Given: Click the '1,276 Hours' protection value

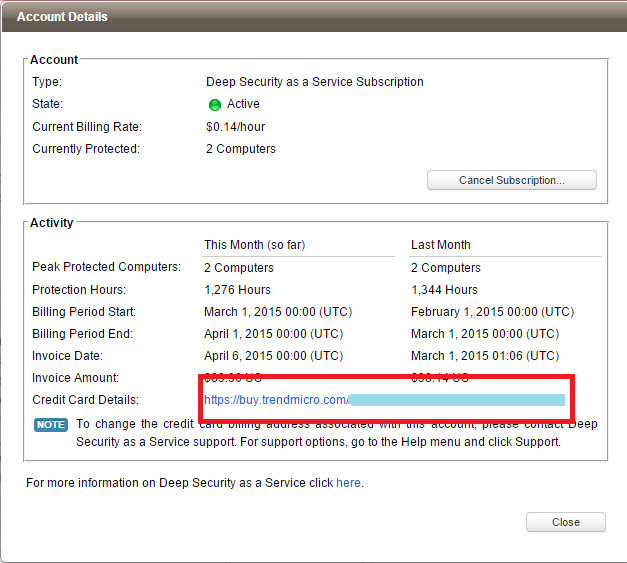Looking at the screenshot, I should tap(238, 289).
